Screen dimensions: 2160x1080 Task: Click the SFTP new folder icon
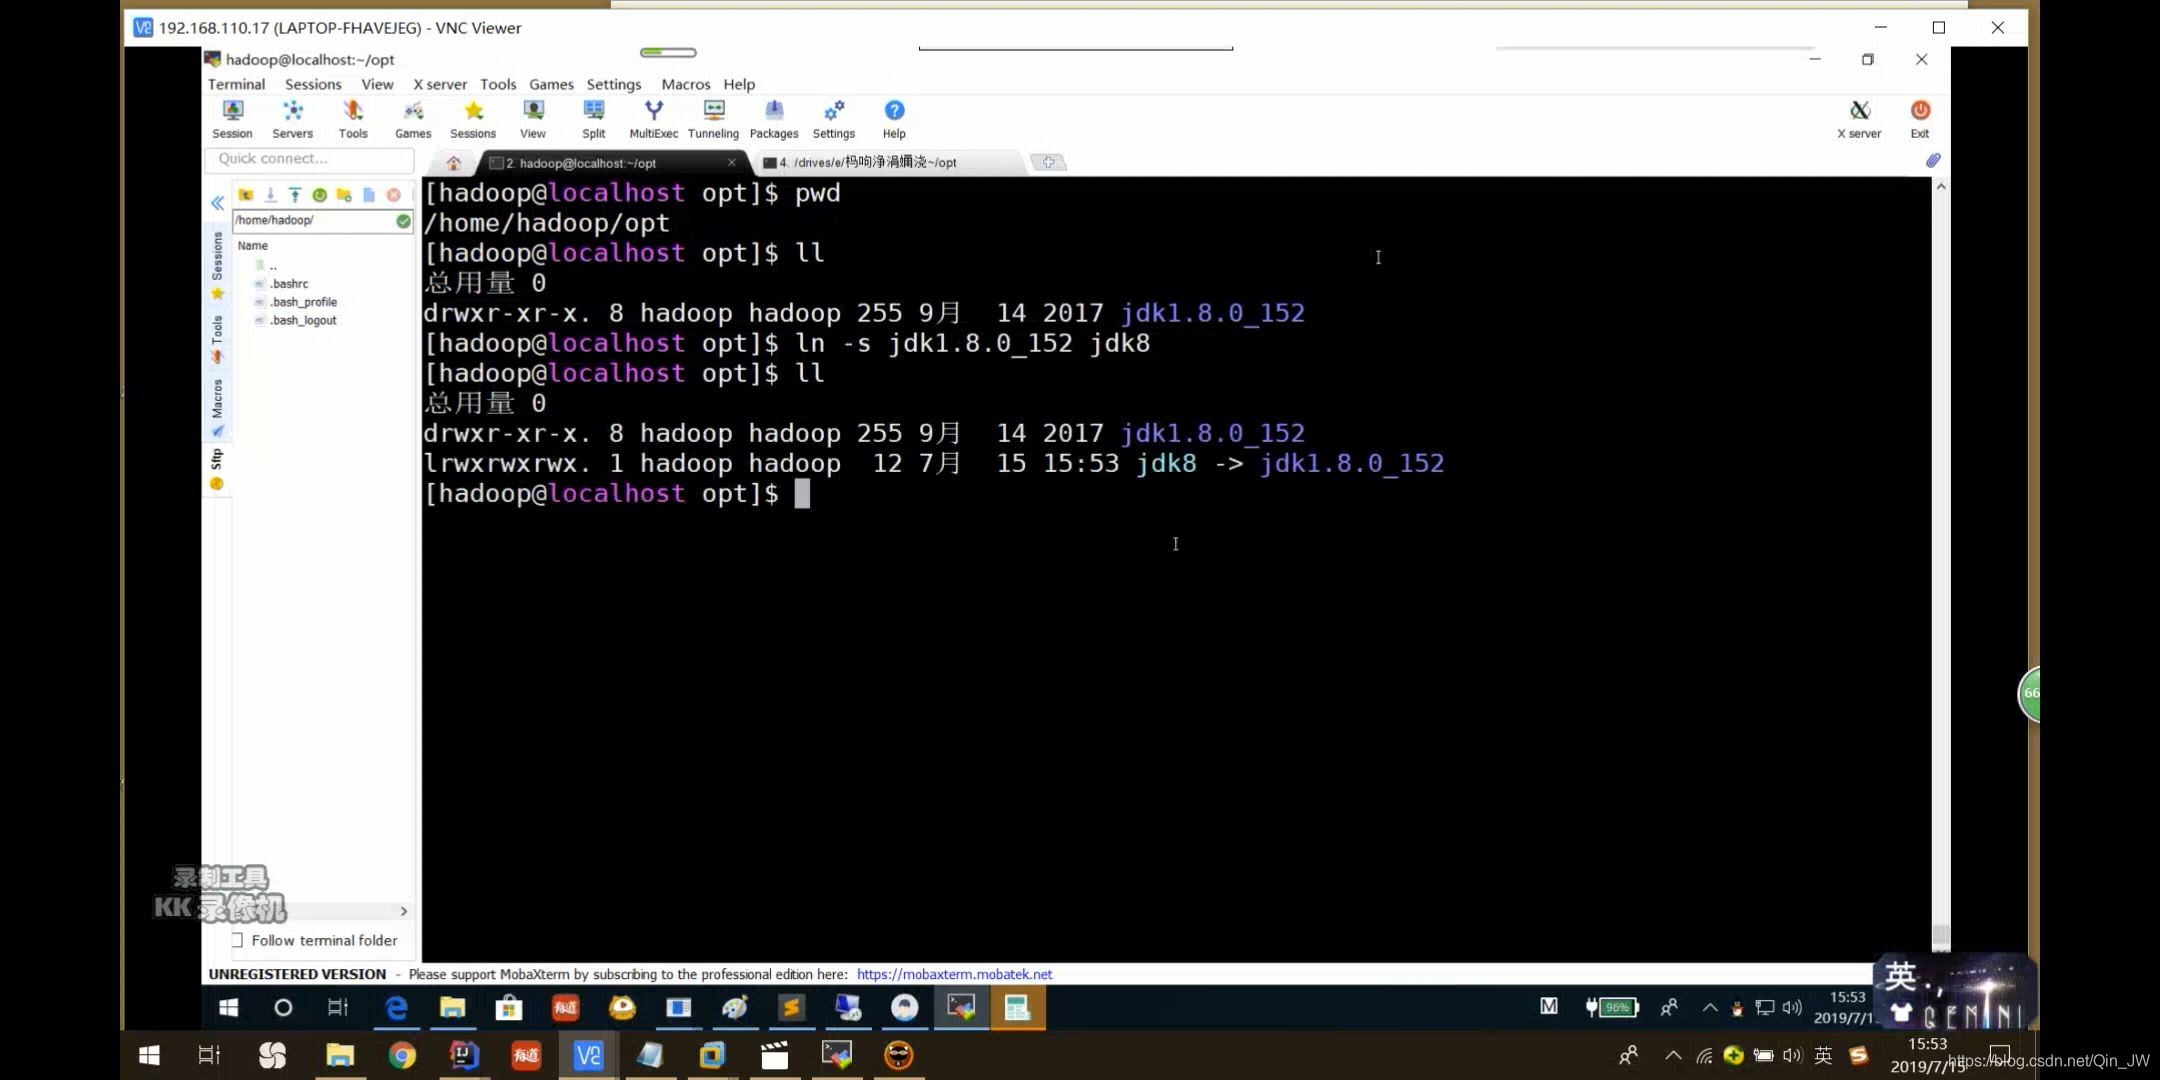coord(344,195)
